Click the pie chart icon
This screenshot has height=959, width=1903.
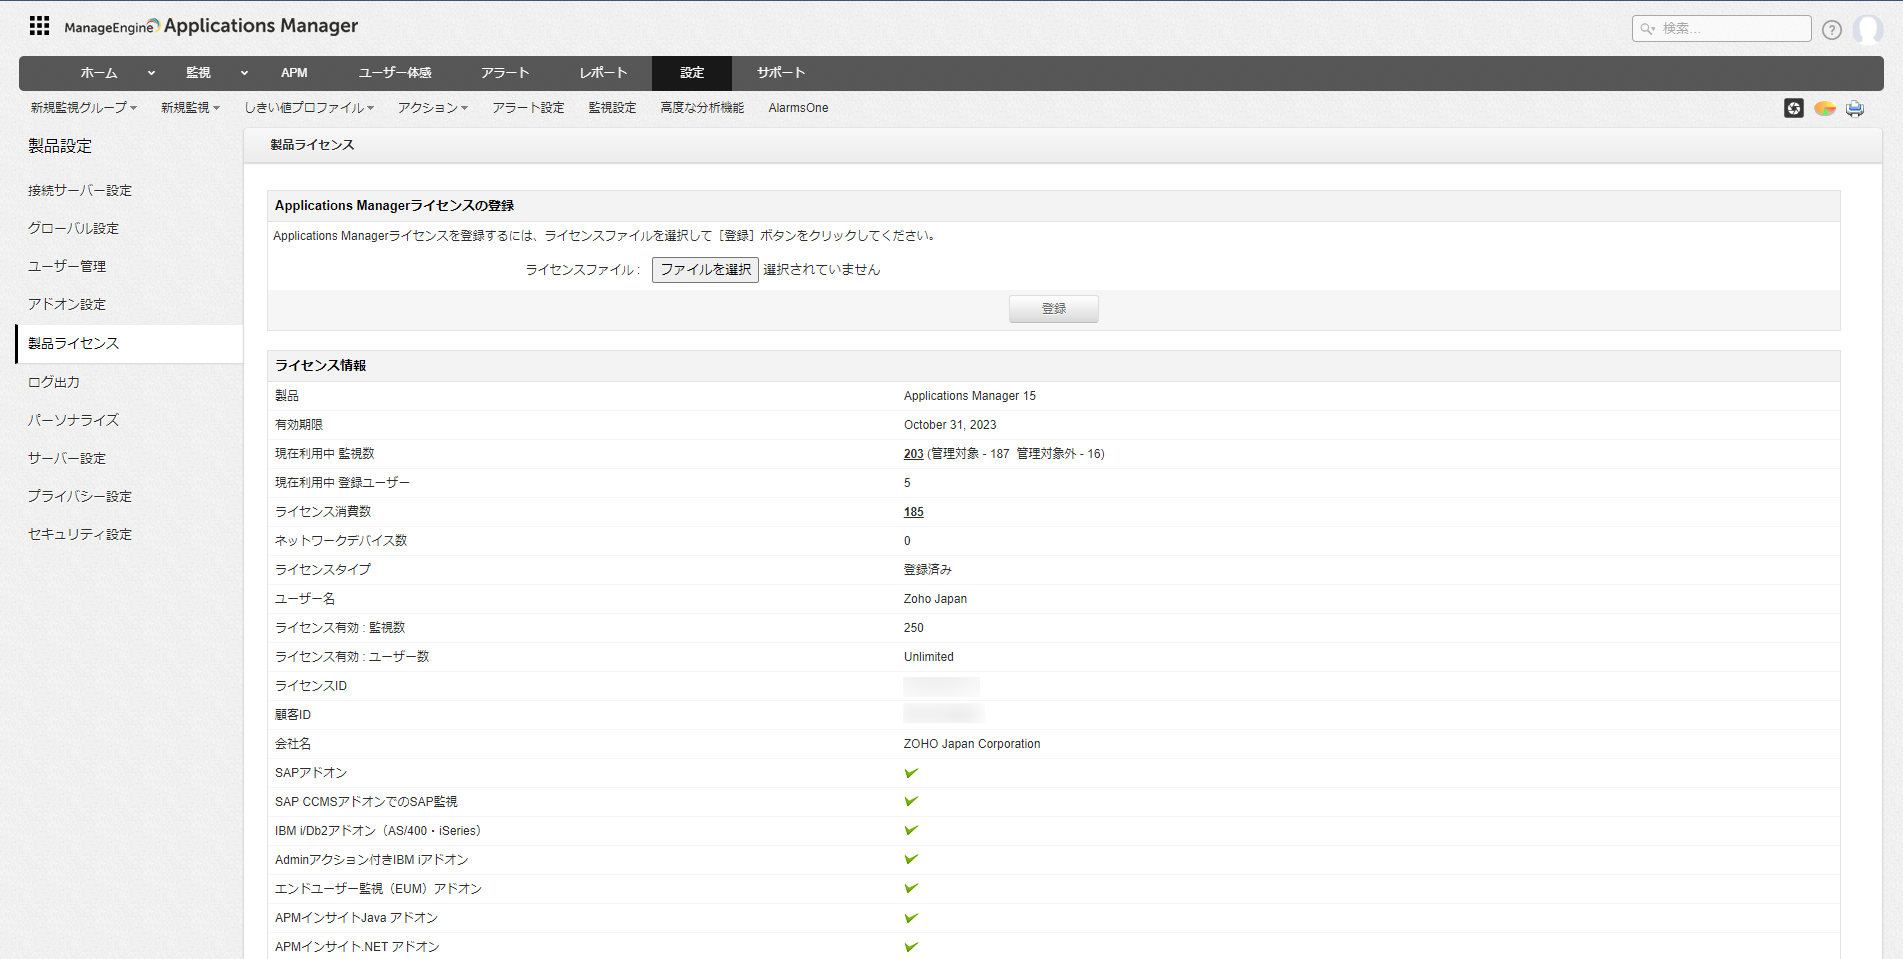tap(1825, 108)
